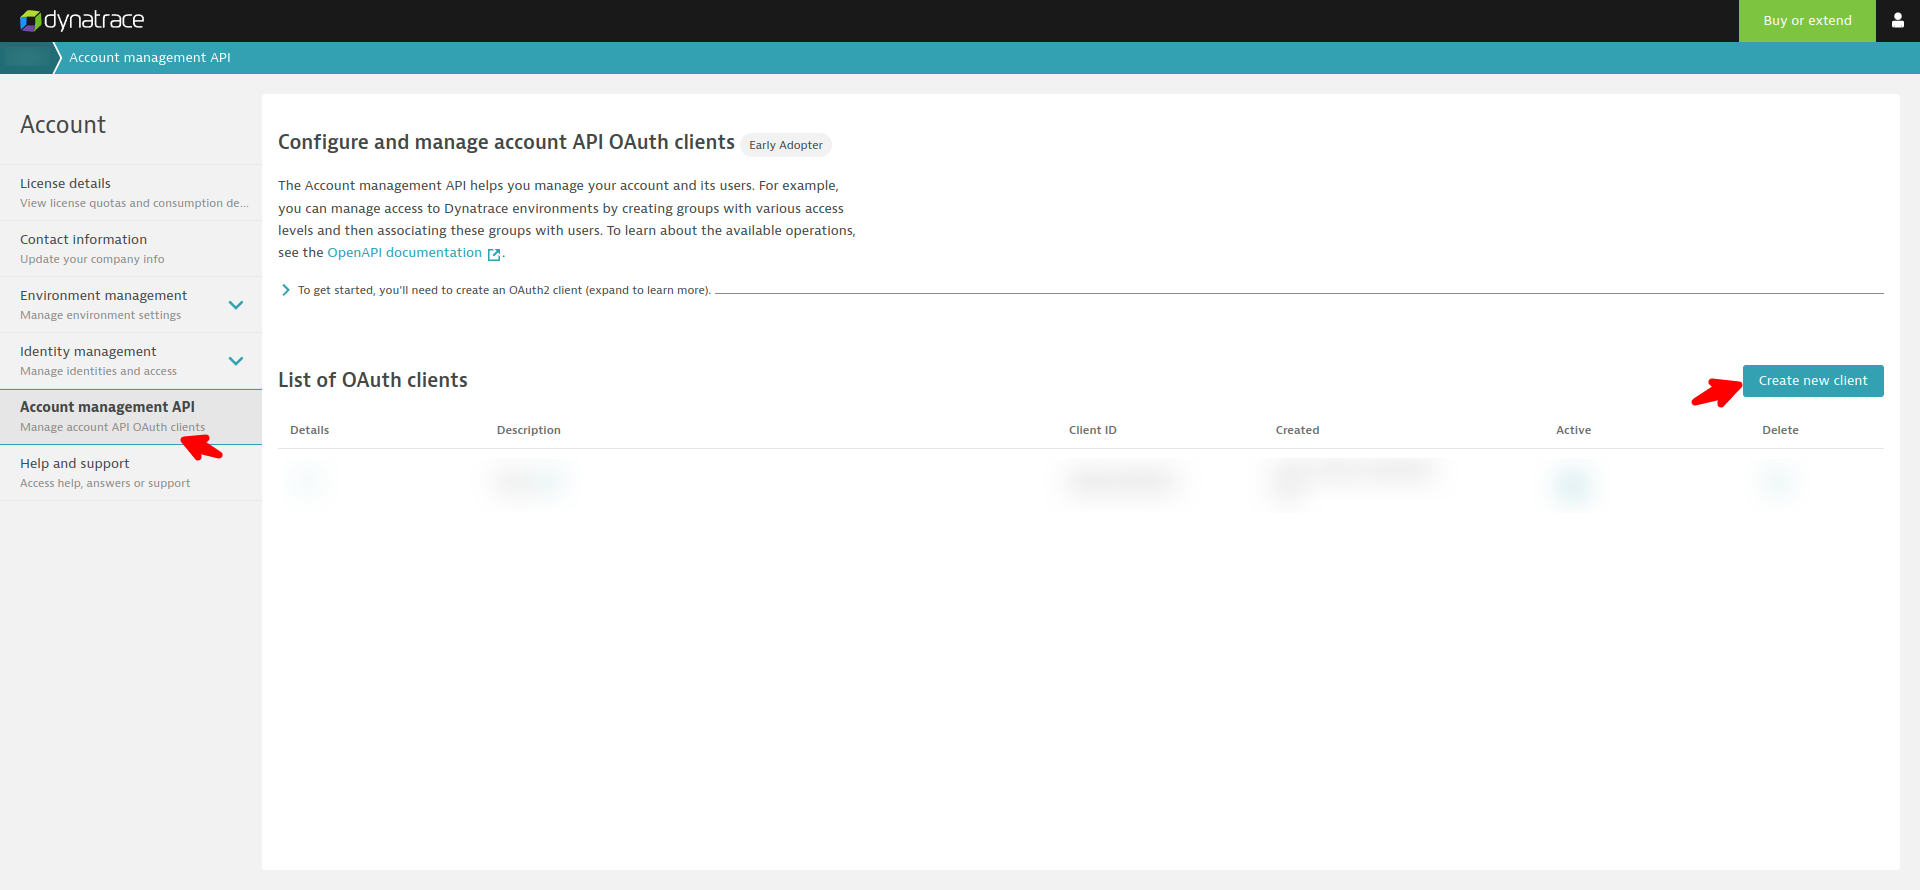
Task: Click the Description column header
Action: tap(529, 430)
